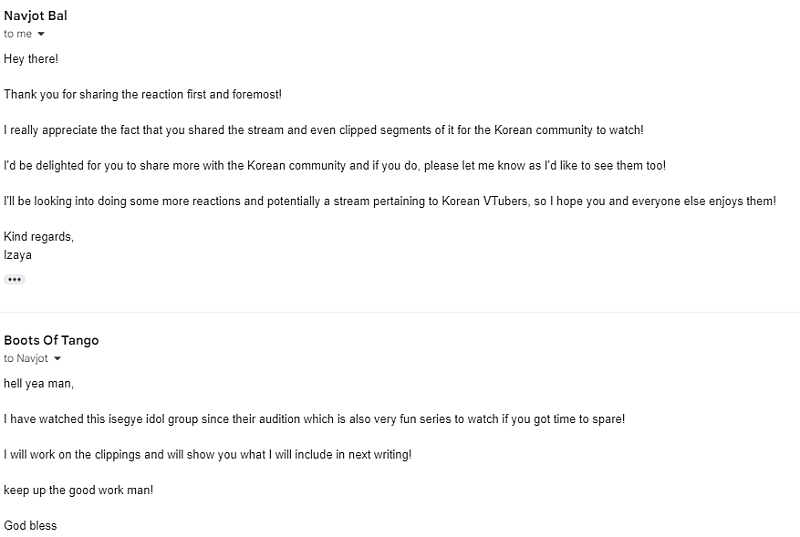Click the 'I really appreciate the fact' paragraph
The width and height of the screenshot is (800, 537).
tap(324, 130)
